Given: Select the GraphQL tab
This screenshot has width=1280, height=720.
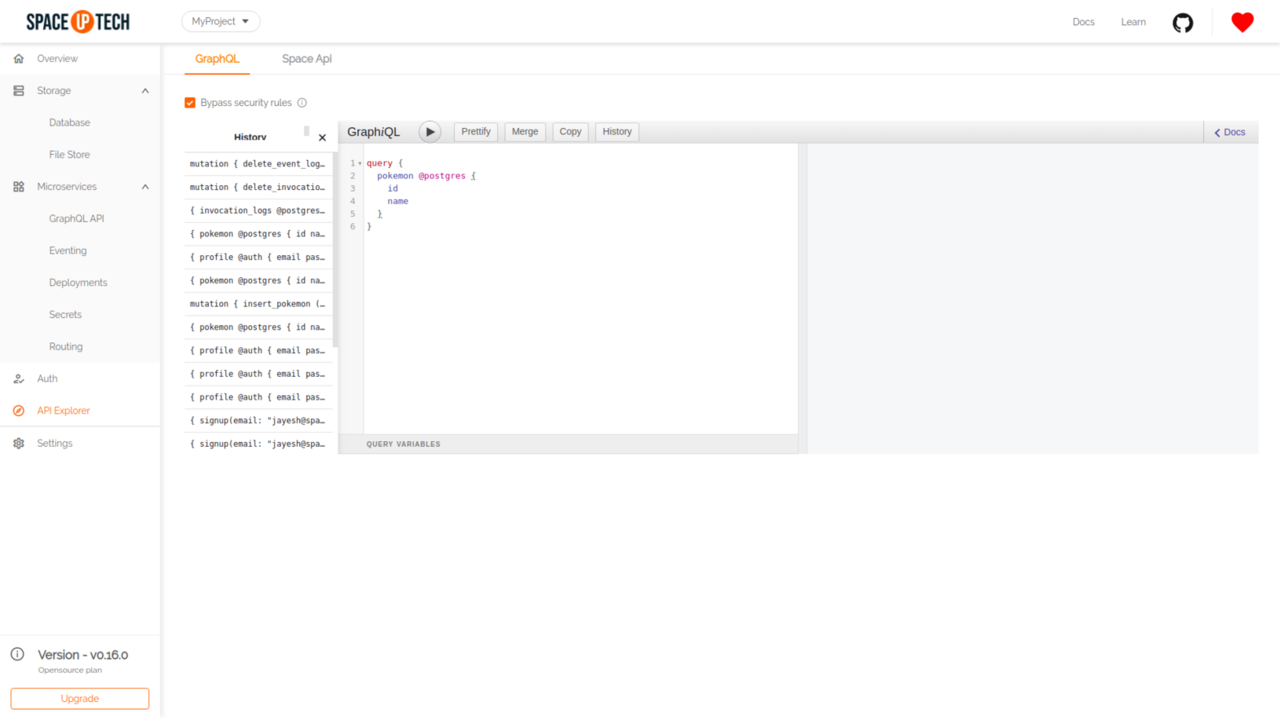Looking at the screenshot, I should (x=217, y=59).
